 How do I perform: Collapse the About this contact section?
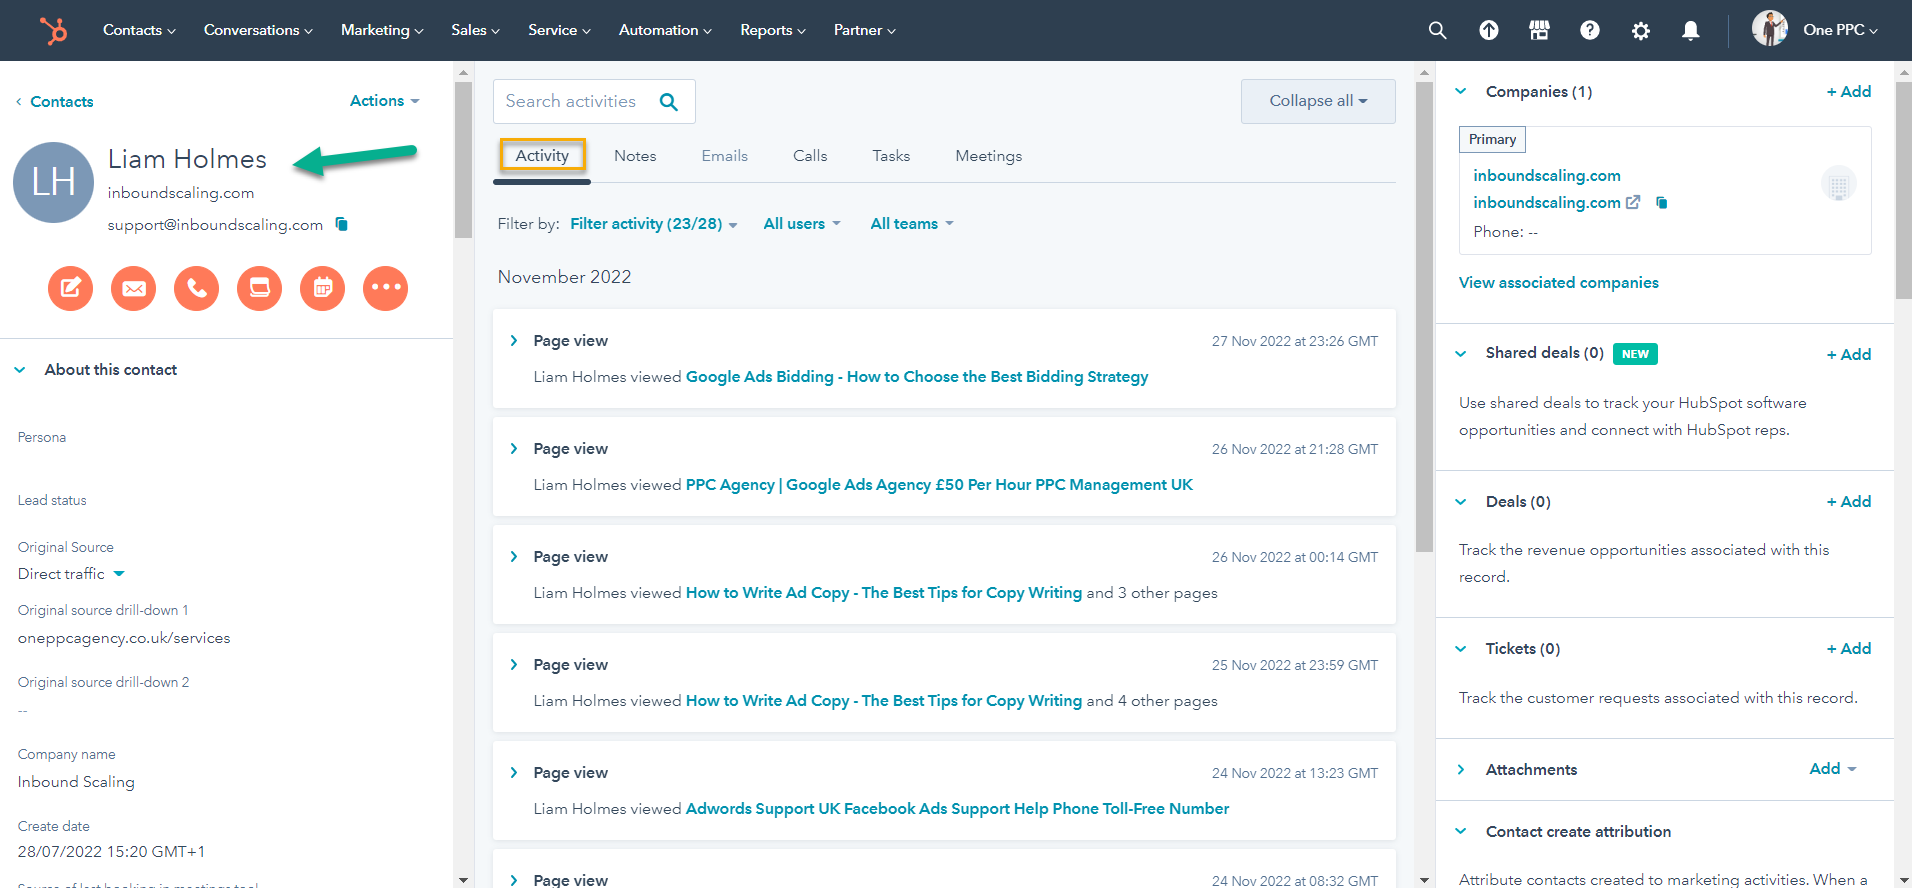[20, 370]
